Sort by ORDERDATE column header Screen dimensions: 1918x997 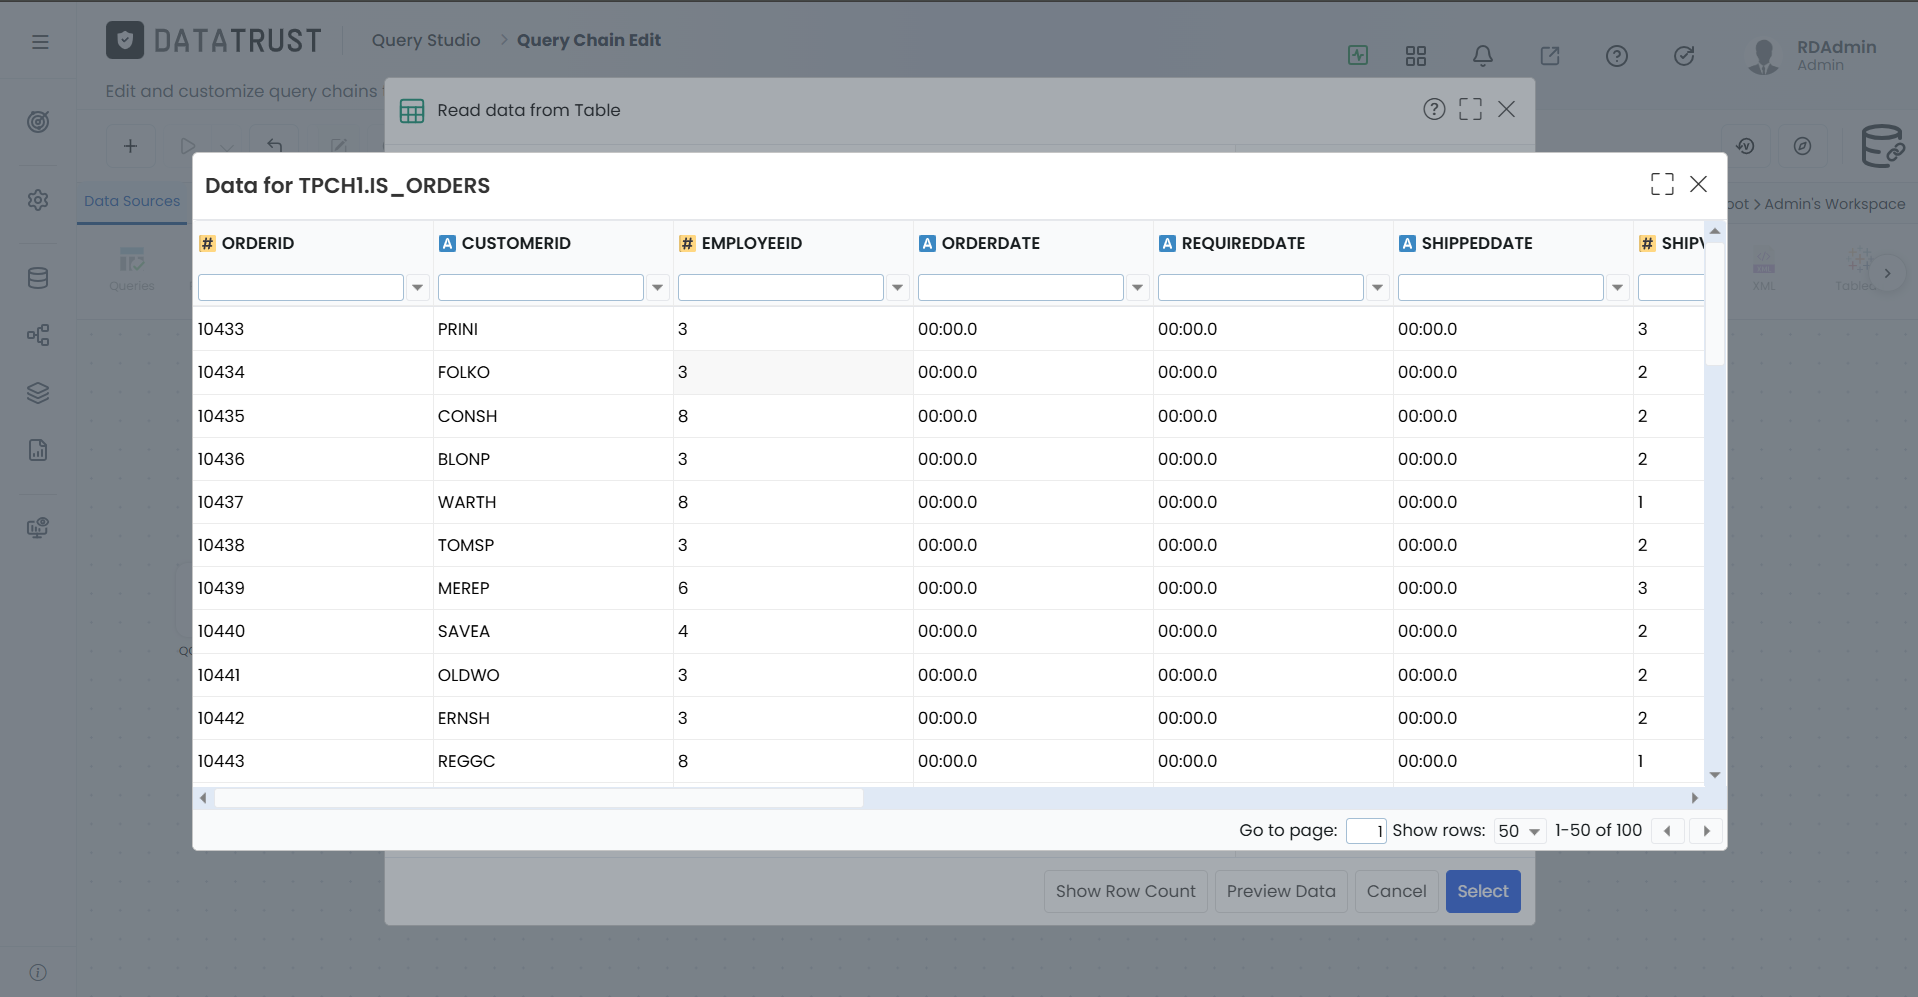tap(991, 243)
